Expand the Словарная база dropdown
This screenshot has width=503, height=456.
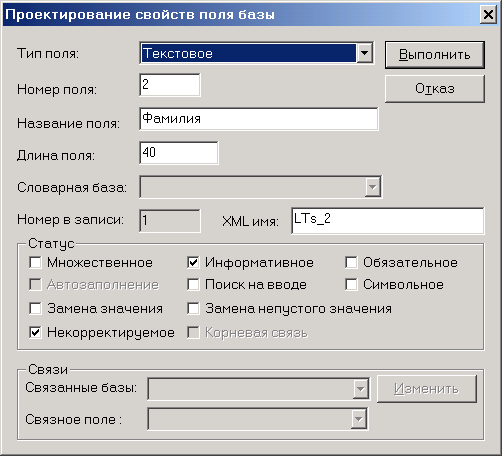click(373, 187)
